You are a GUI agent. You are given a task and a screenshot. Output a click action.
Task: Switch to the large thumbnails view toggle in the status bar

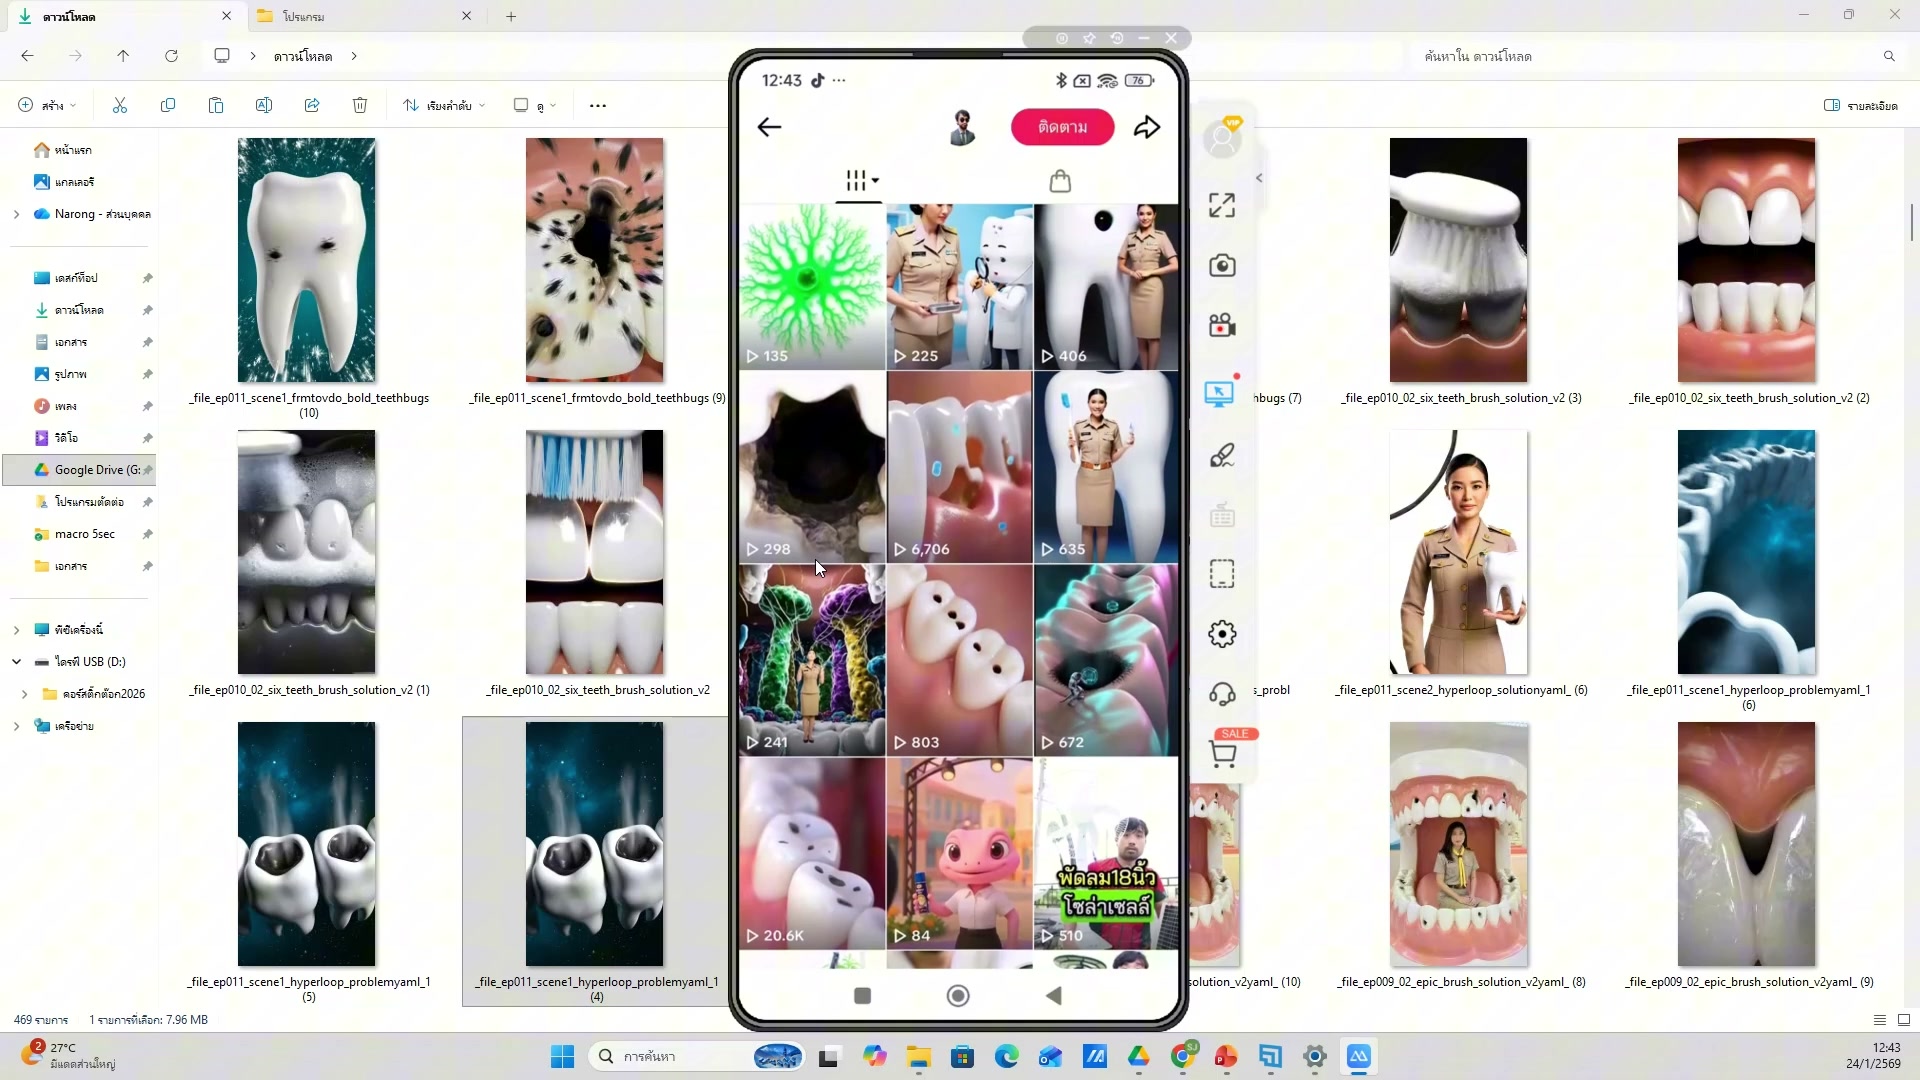(1903, 1020)
